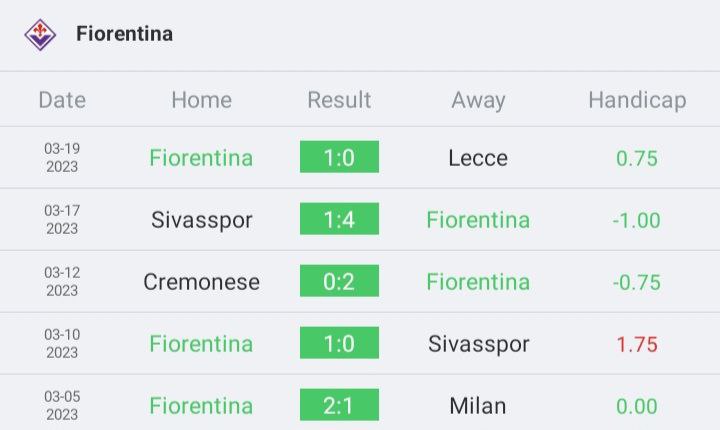Select the Handicap column header
This screenshot has height=430, width=720.
pyautogui.click(x=637, y=101)
